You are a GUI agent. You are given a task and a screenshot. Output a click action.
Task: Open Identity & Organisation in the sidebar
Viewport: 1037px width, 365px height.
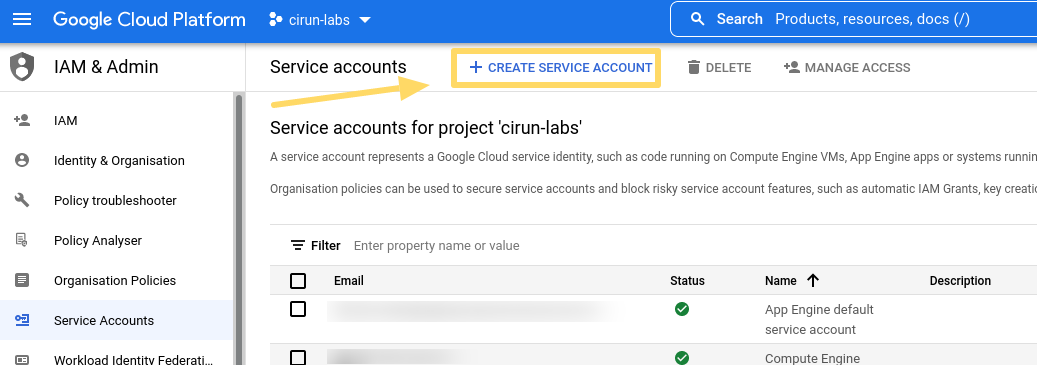click(x=119, y=161)
